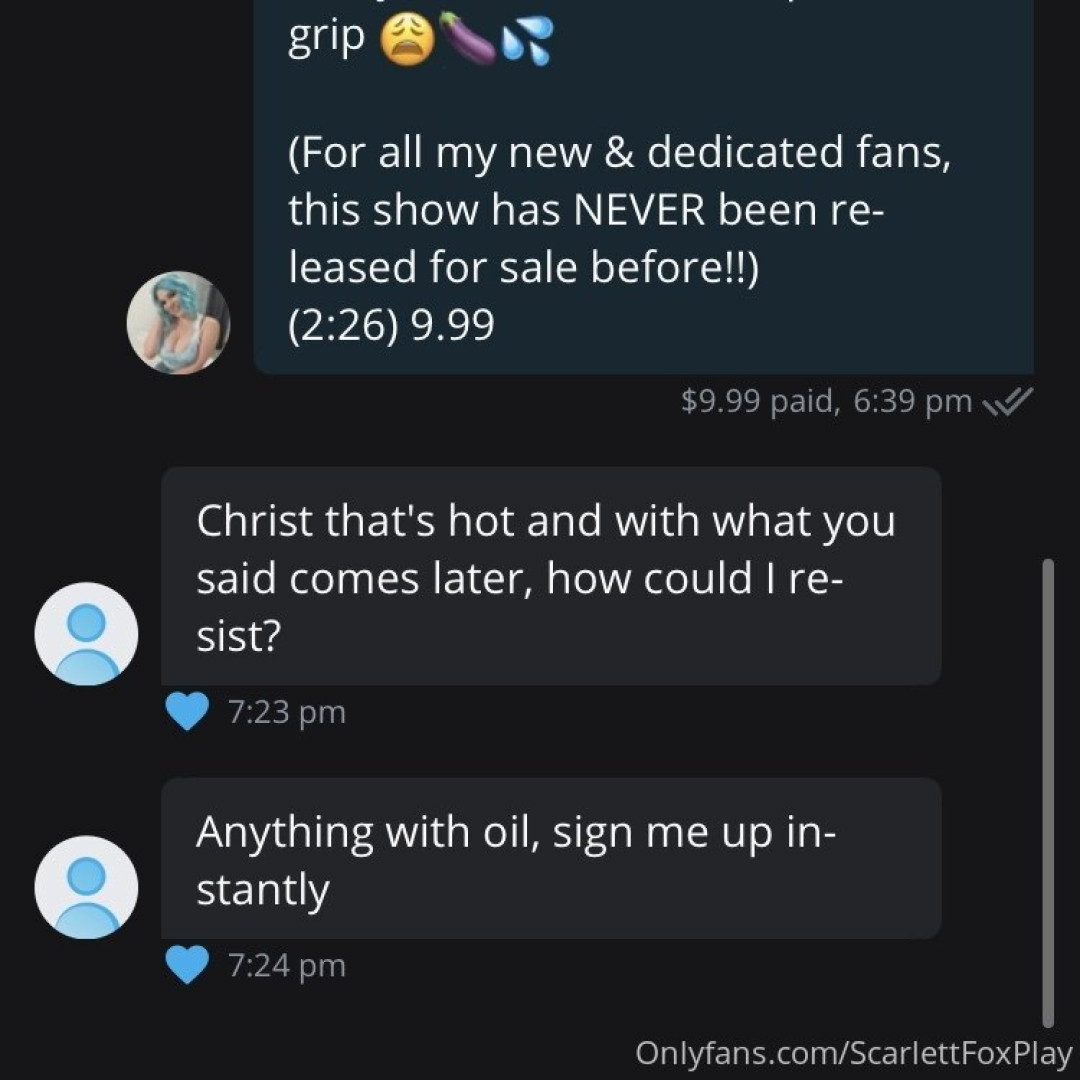Viewport: 1080px width, 1080px height.
Task: Click the sweat droplets emoji
Action: [527, 43]
